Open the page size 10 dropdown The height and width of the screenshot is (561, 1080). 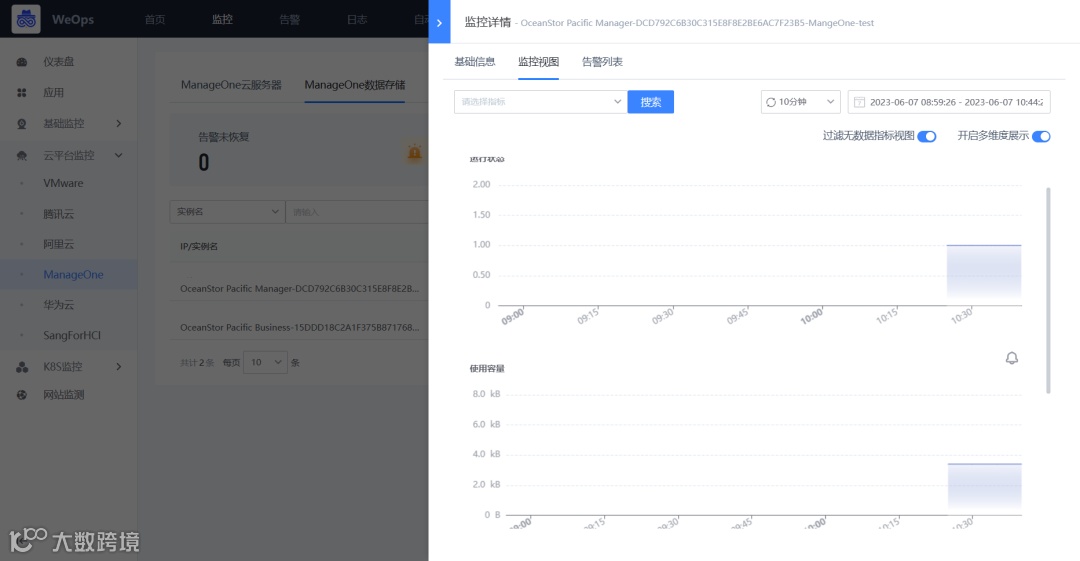point(265,363)
